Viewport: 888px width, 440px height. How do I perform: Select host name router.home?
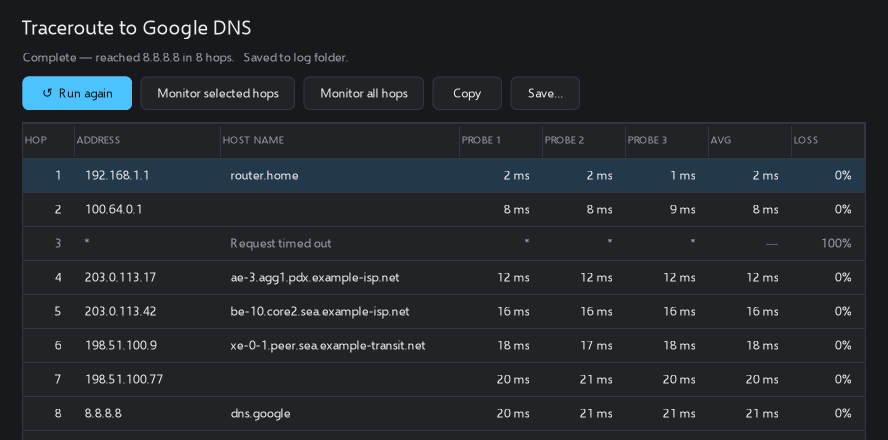click(264, 176)
